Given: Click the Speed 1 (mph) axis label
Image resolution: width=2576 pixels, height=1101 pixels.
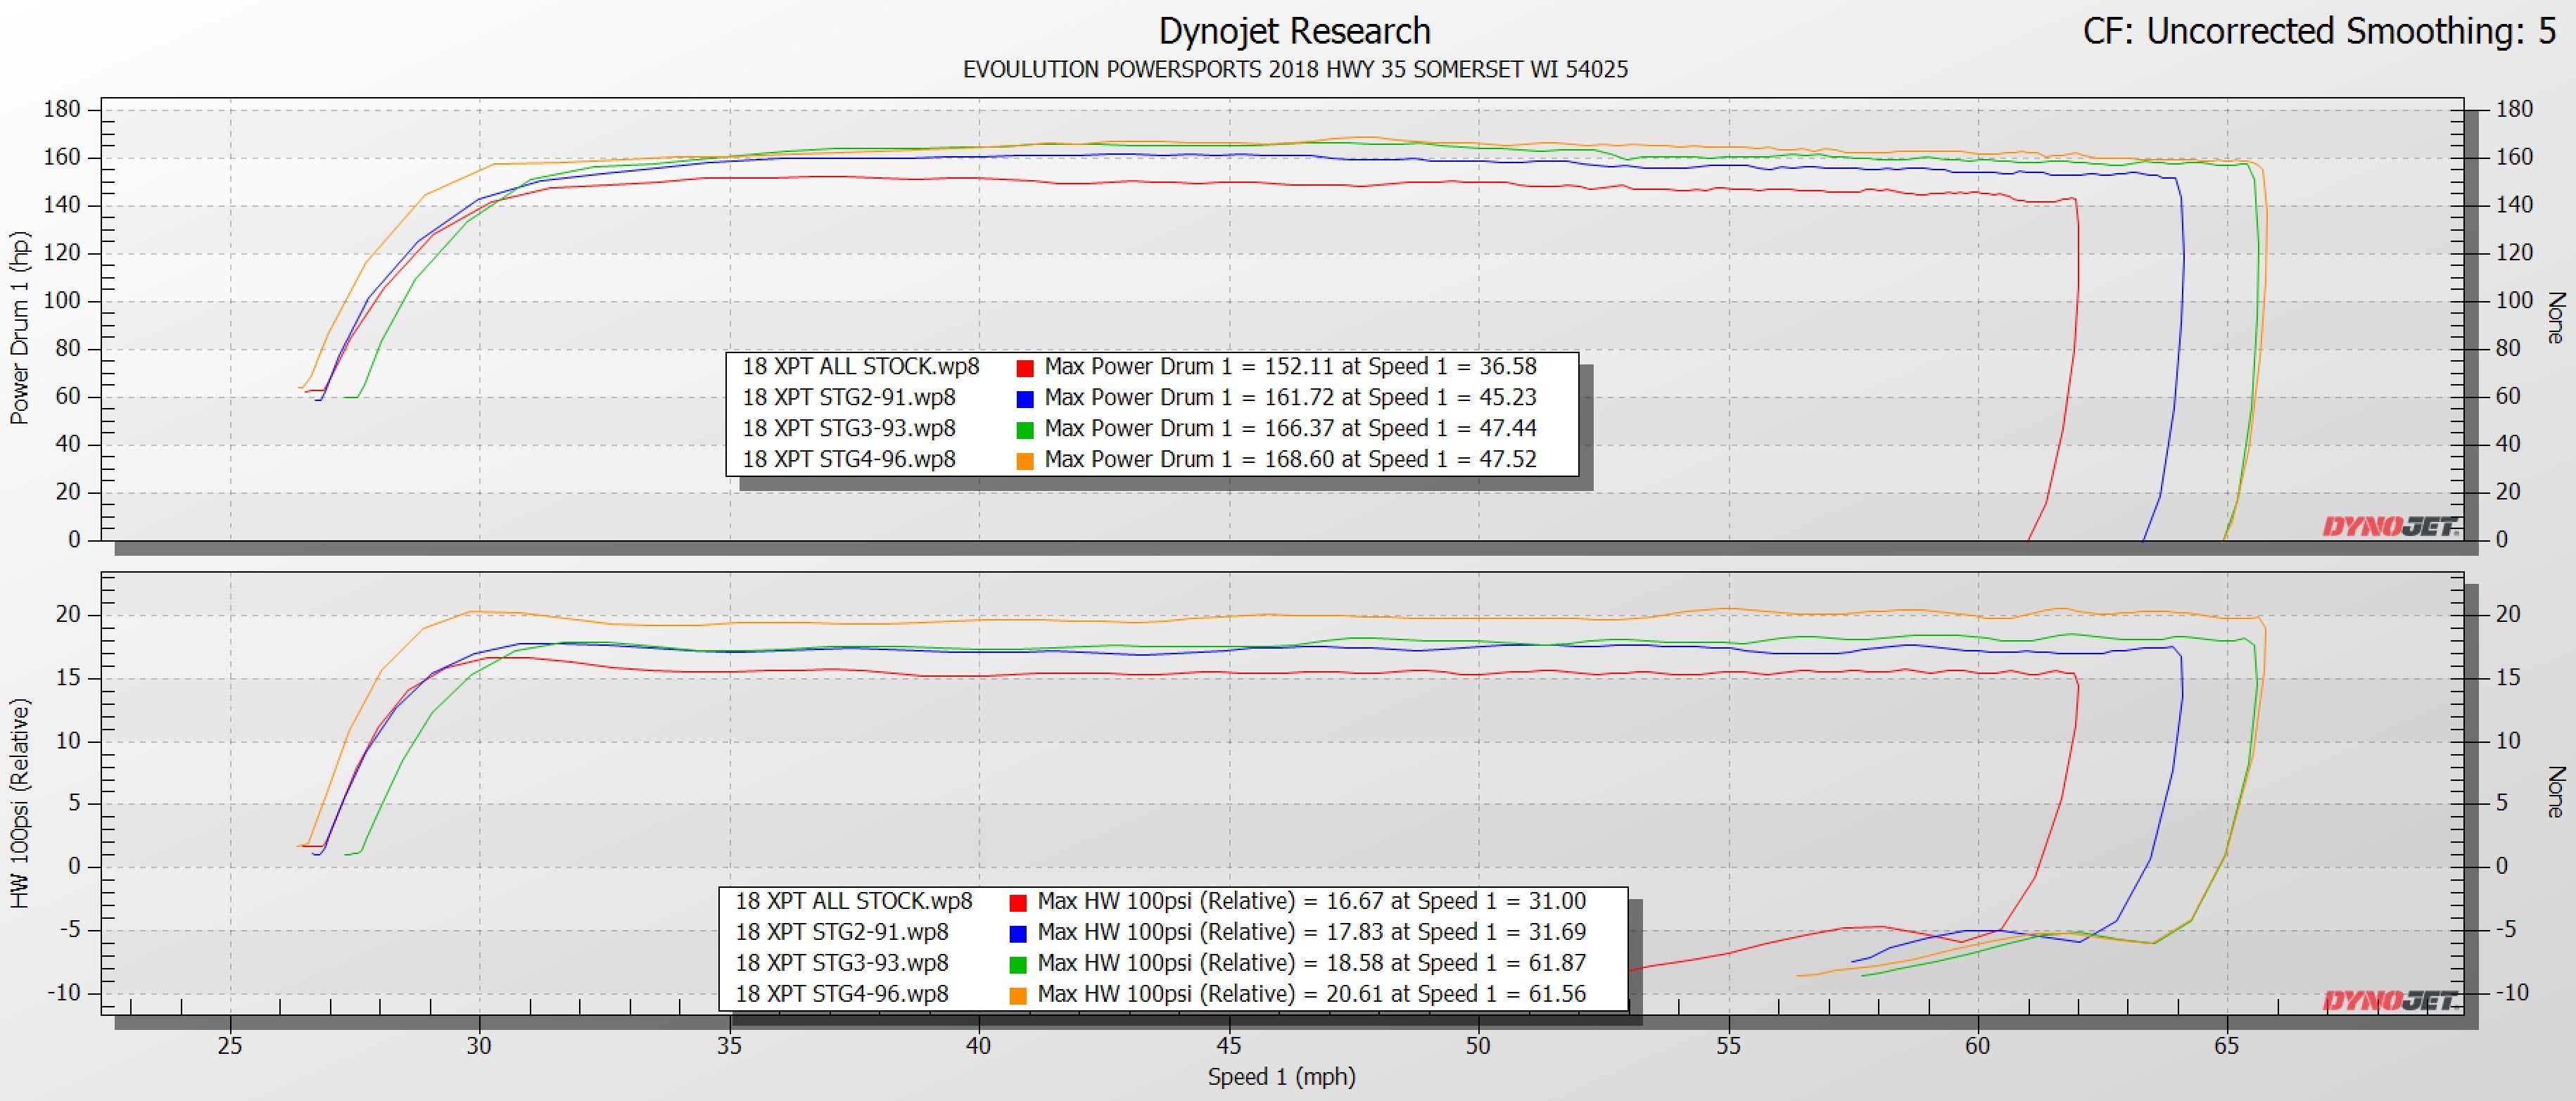Looking at the screenshot, I should pyautogui.click(x=1281, y=1077).
